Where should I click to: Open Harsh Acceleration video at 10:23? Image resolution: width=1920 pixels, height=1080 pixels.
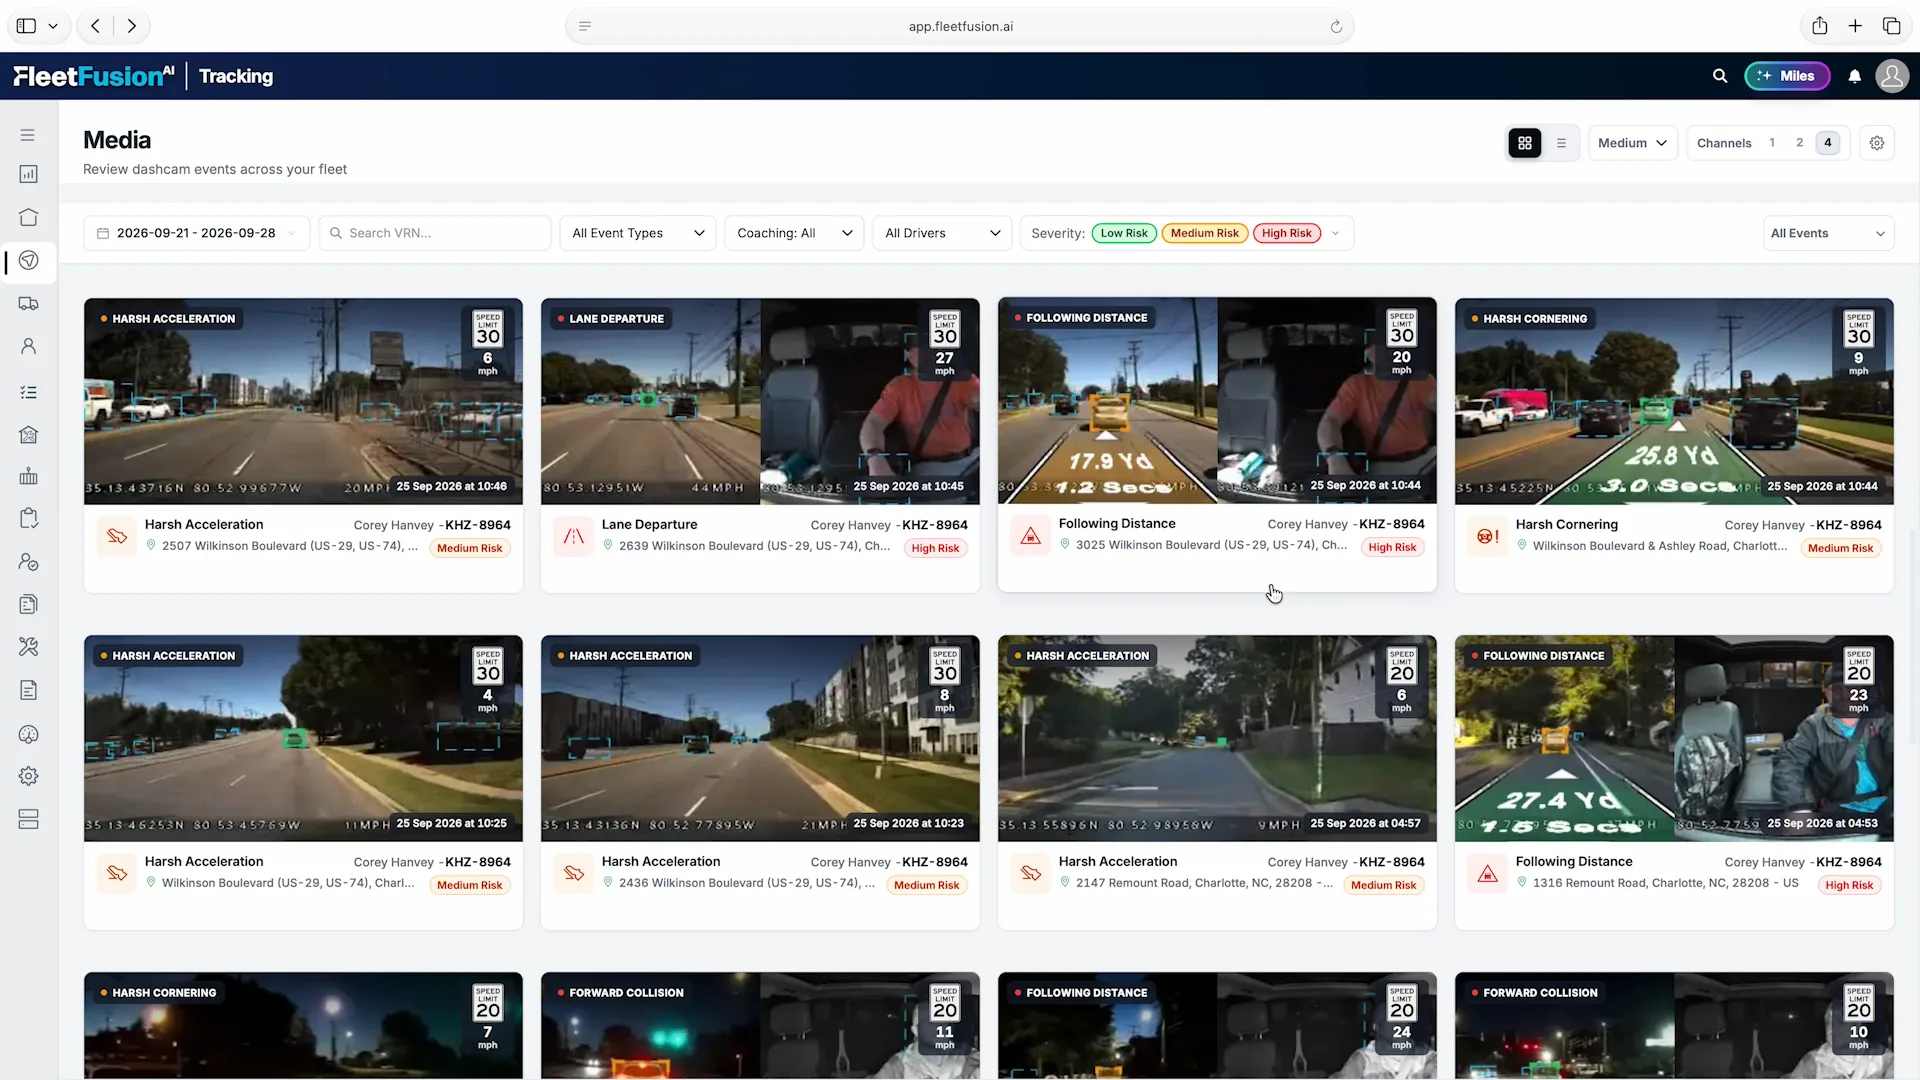760,738
